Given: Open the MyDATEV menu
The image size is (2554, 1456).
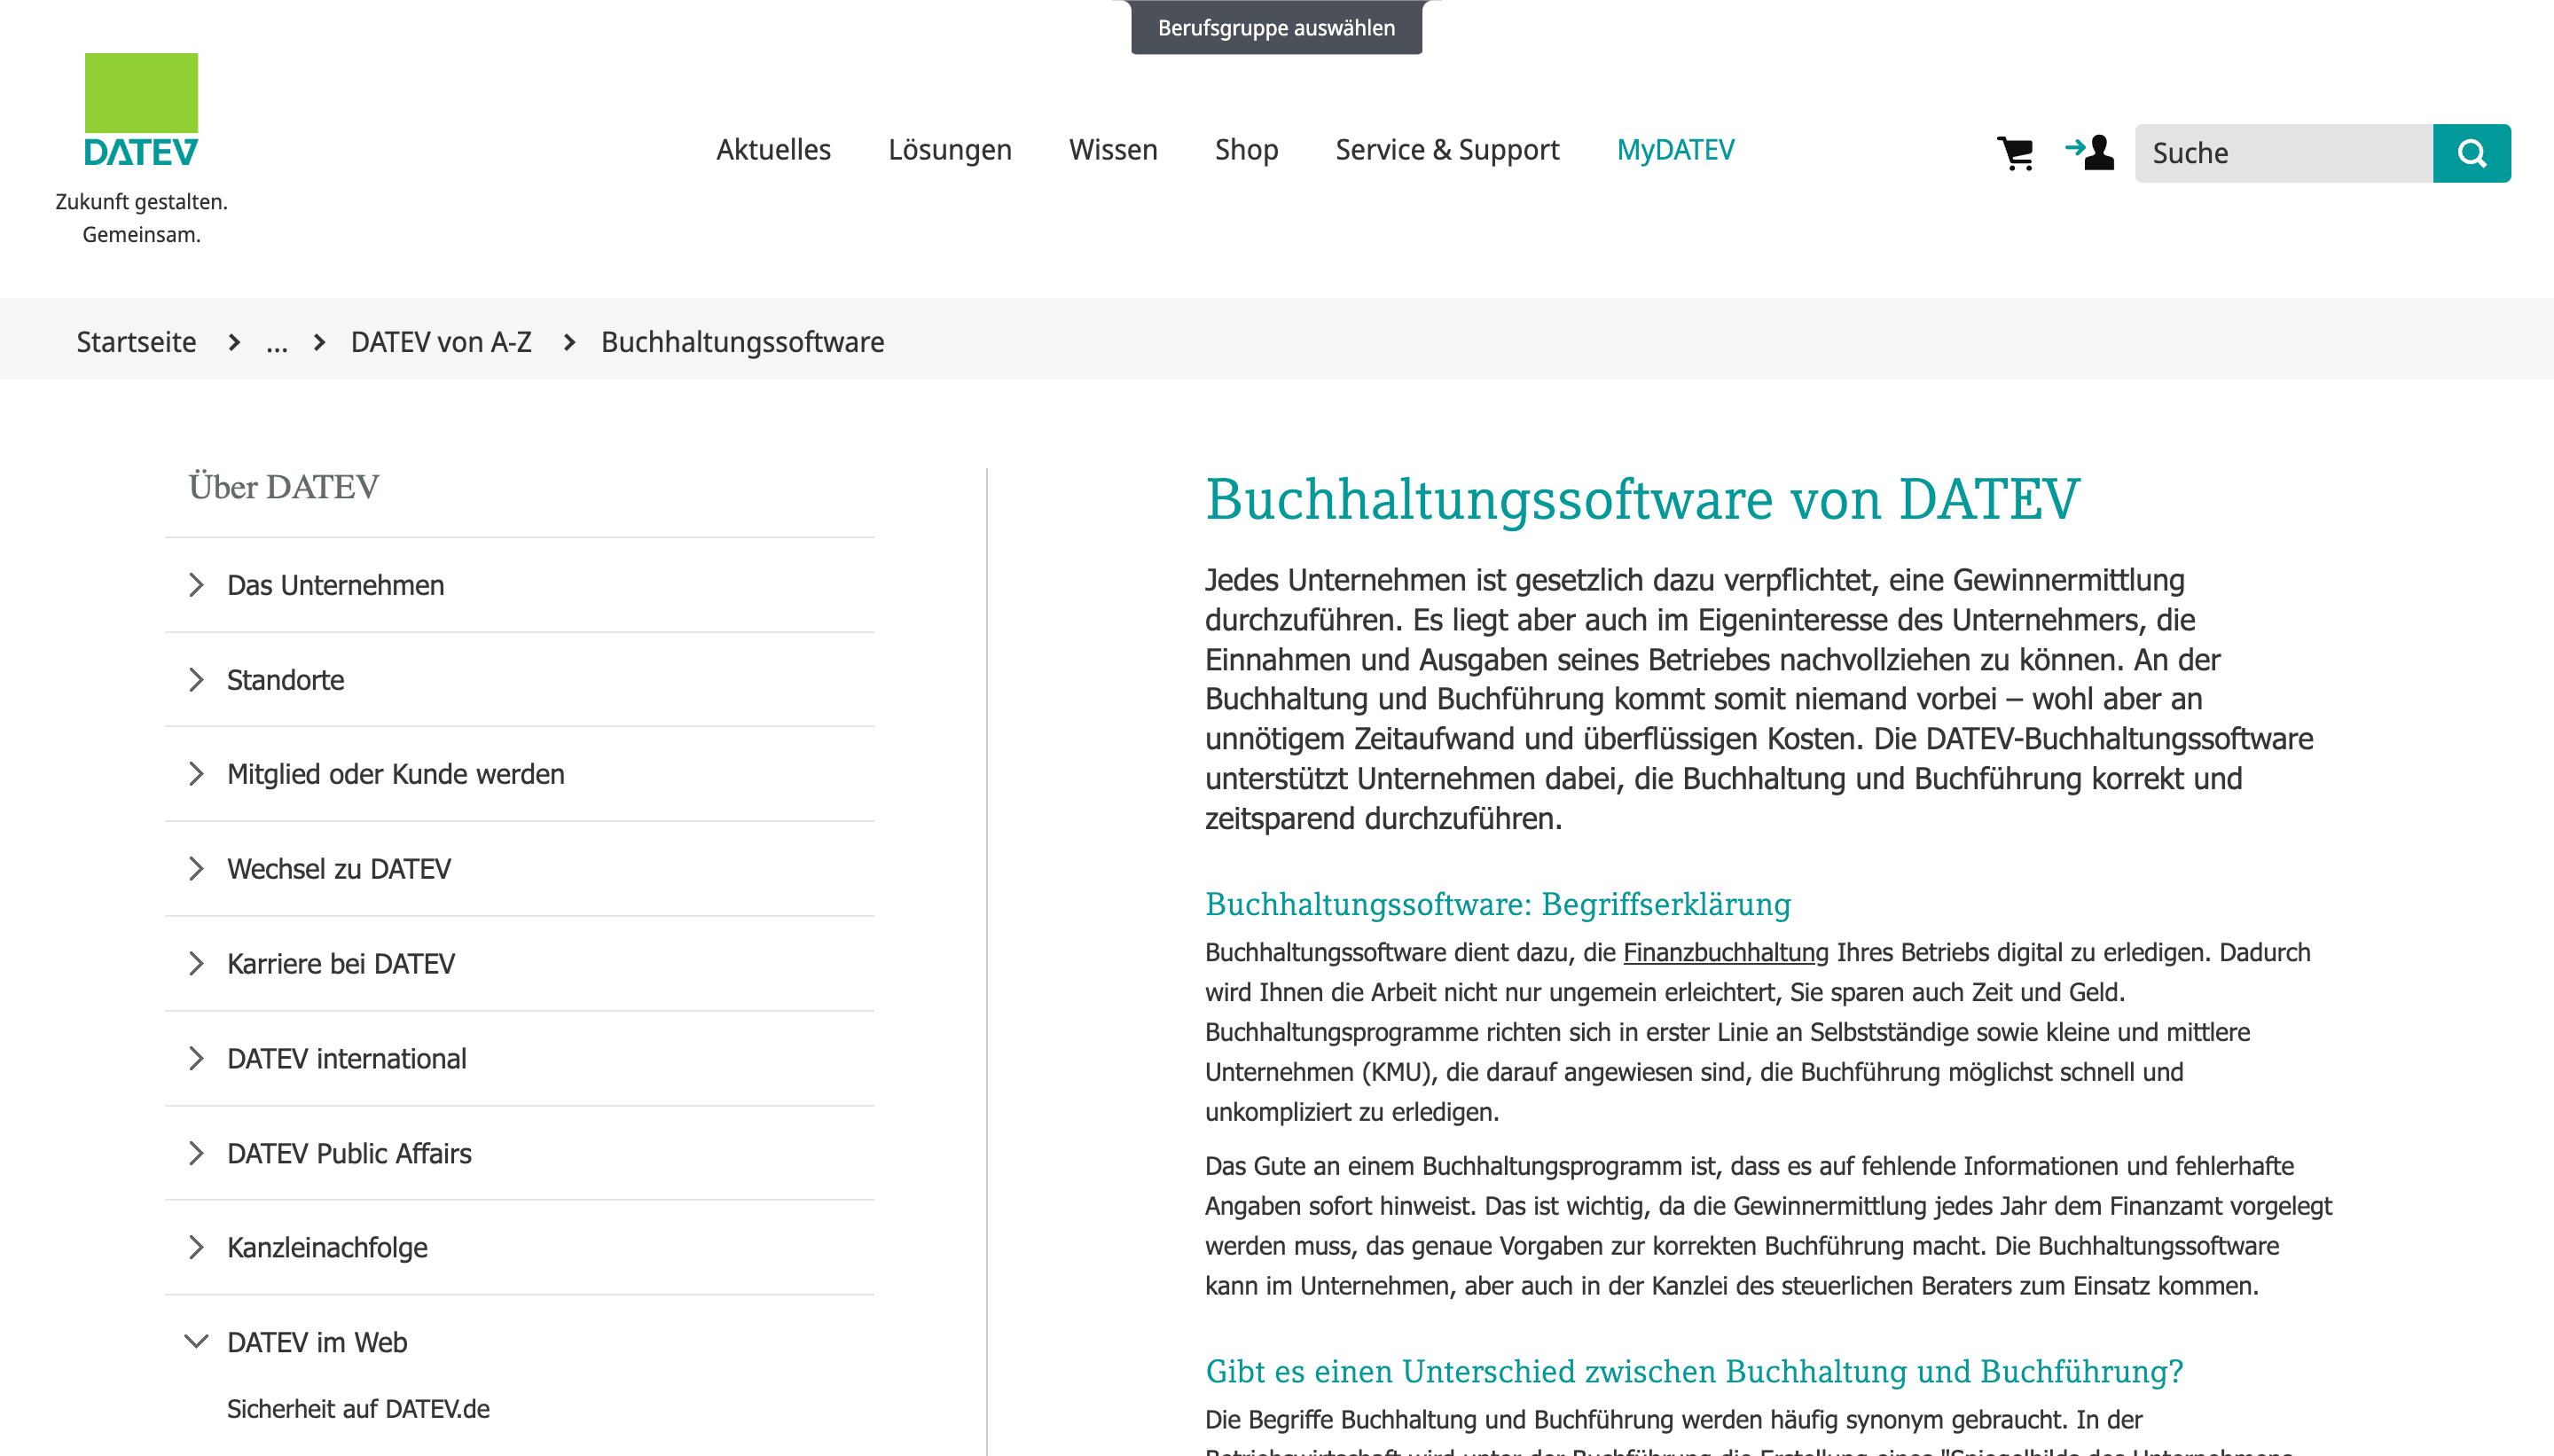Looking at the screenshot, I should pos(1675,150).
